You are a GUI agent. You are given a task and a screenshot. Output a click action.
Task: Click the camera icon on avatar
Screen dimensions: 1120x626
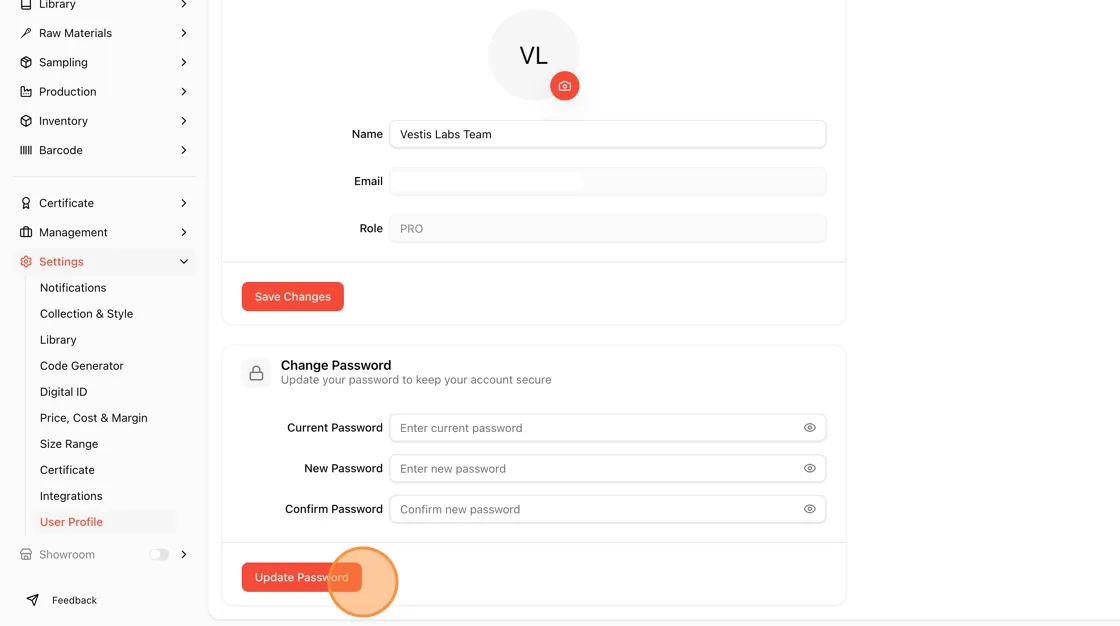point(564,86)
